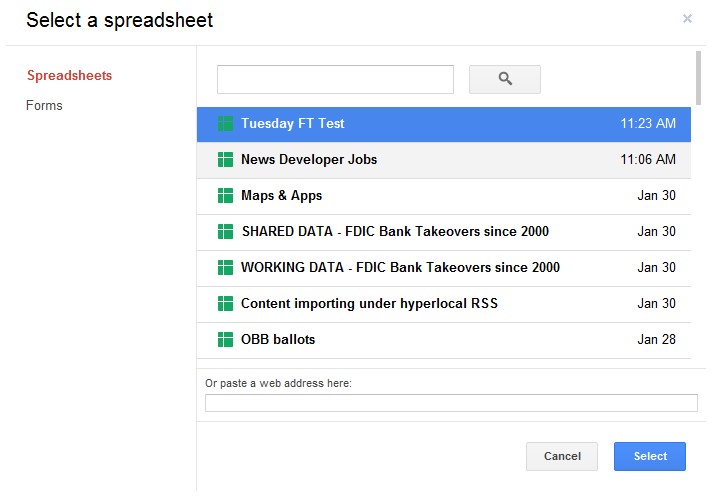Click spreadsheet icon beside Maps & Apps

point(225,196)
